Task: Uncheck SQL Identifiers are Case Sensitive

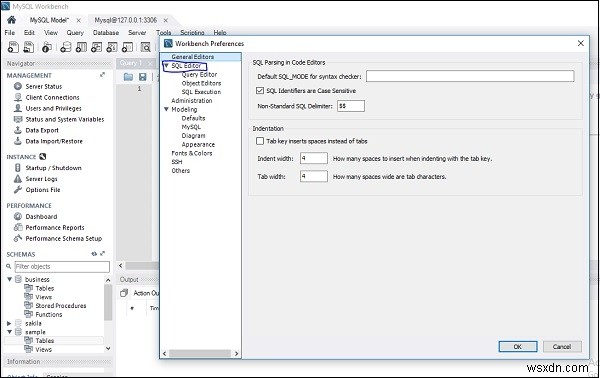Action: point(260,91)
